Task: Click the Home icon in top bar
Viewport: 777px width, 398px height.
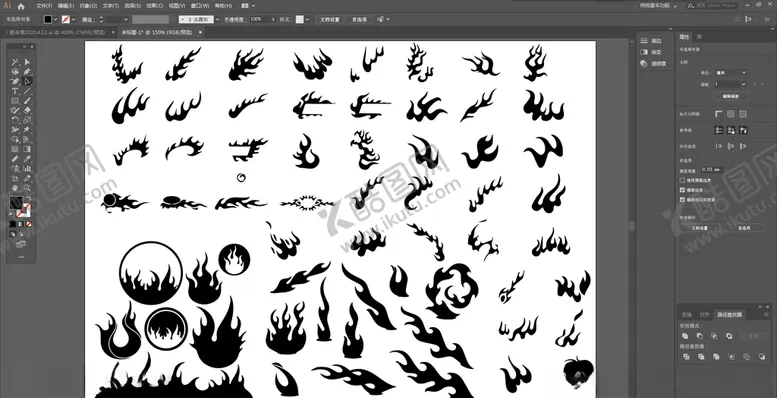Action: [21, 6]
